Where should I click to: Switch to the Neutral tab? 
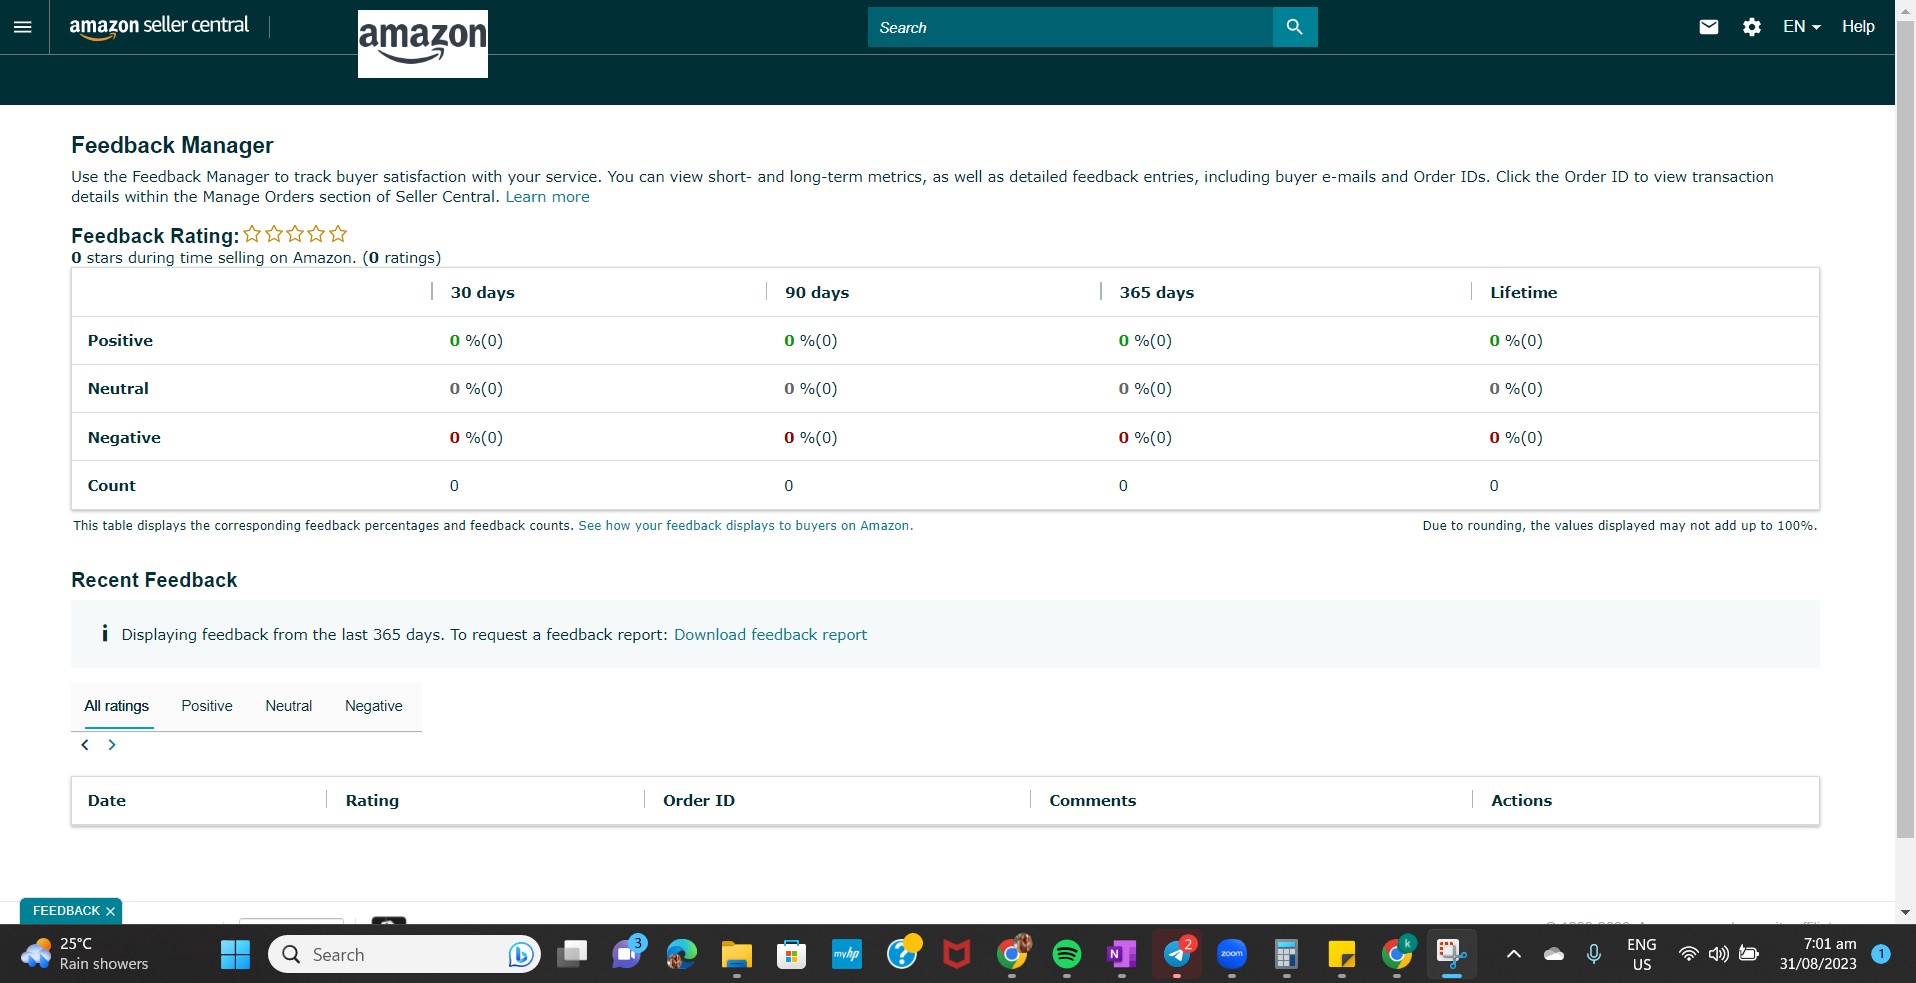[288, 706]
